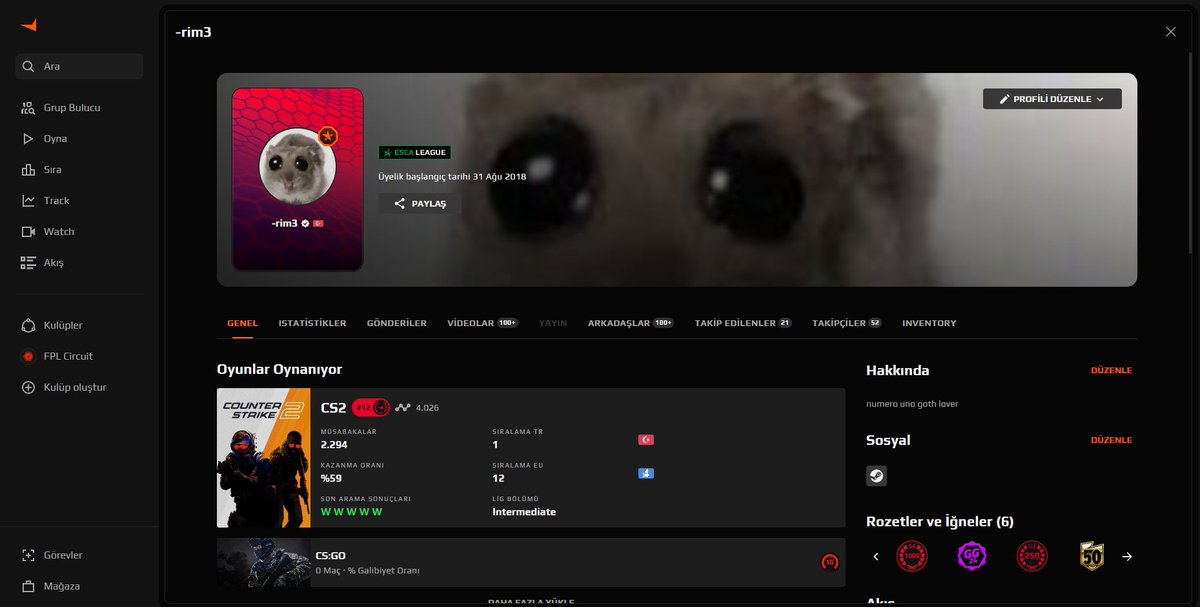The width and height of the screenshot is (1200, 607).
Task: Click the CS:GO level 10 badge
Action: [829, 563]
